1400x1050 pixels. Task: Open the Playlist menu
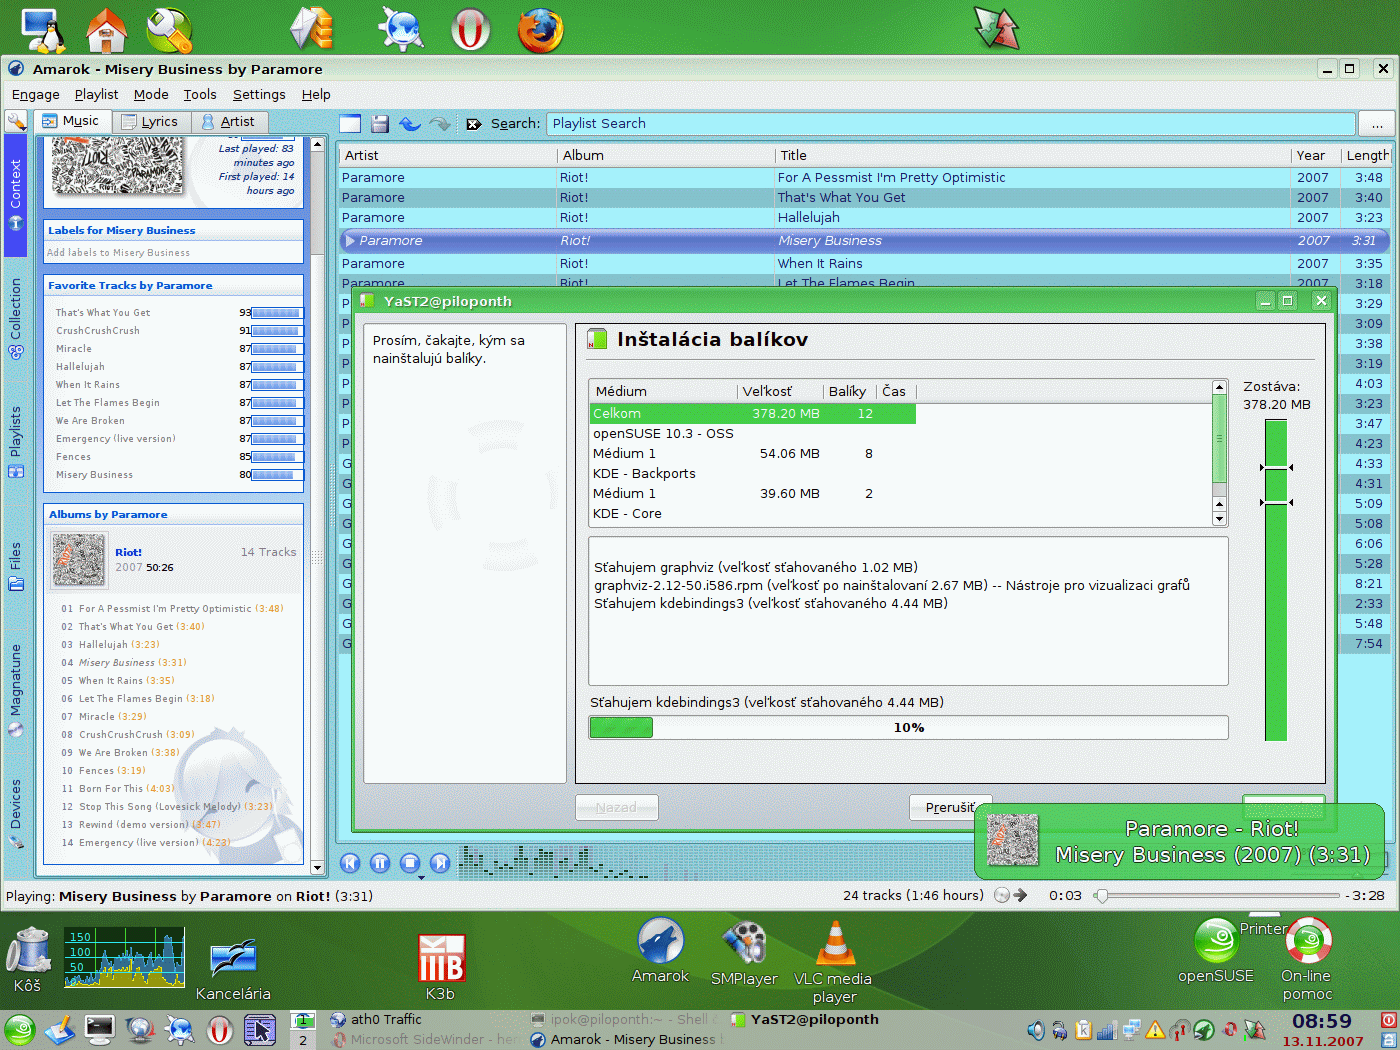(96, 94)
